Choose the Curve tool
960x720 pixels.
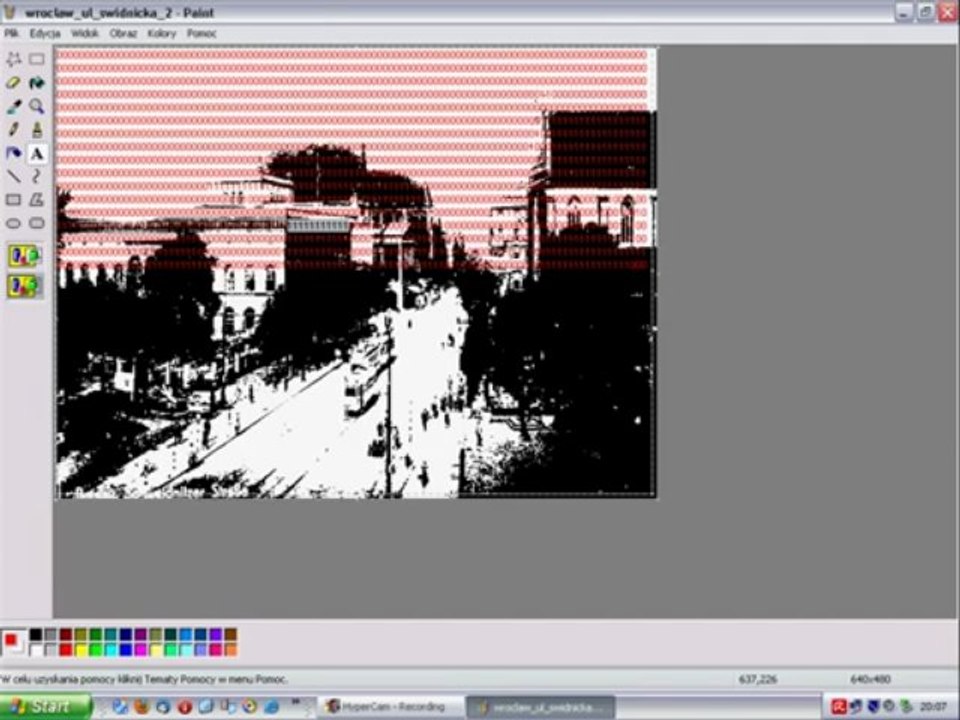point(37,176)
